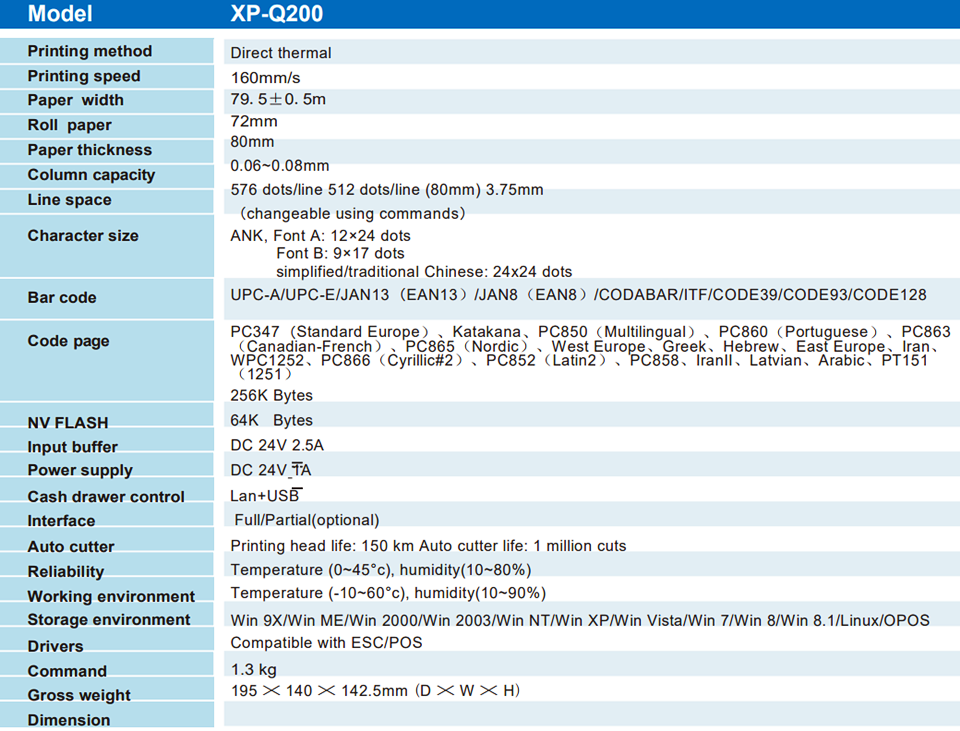Click the '1.3 kg' value
Viewport: 960px width, 731px height.
point(253,670)
